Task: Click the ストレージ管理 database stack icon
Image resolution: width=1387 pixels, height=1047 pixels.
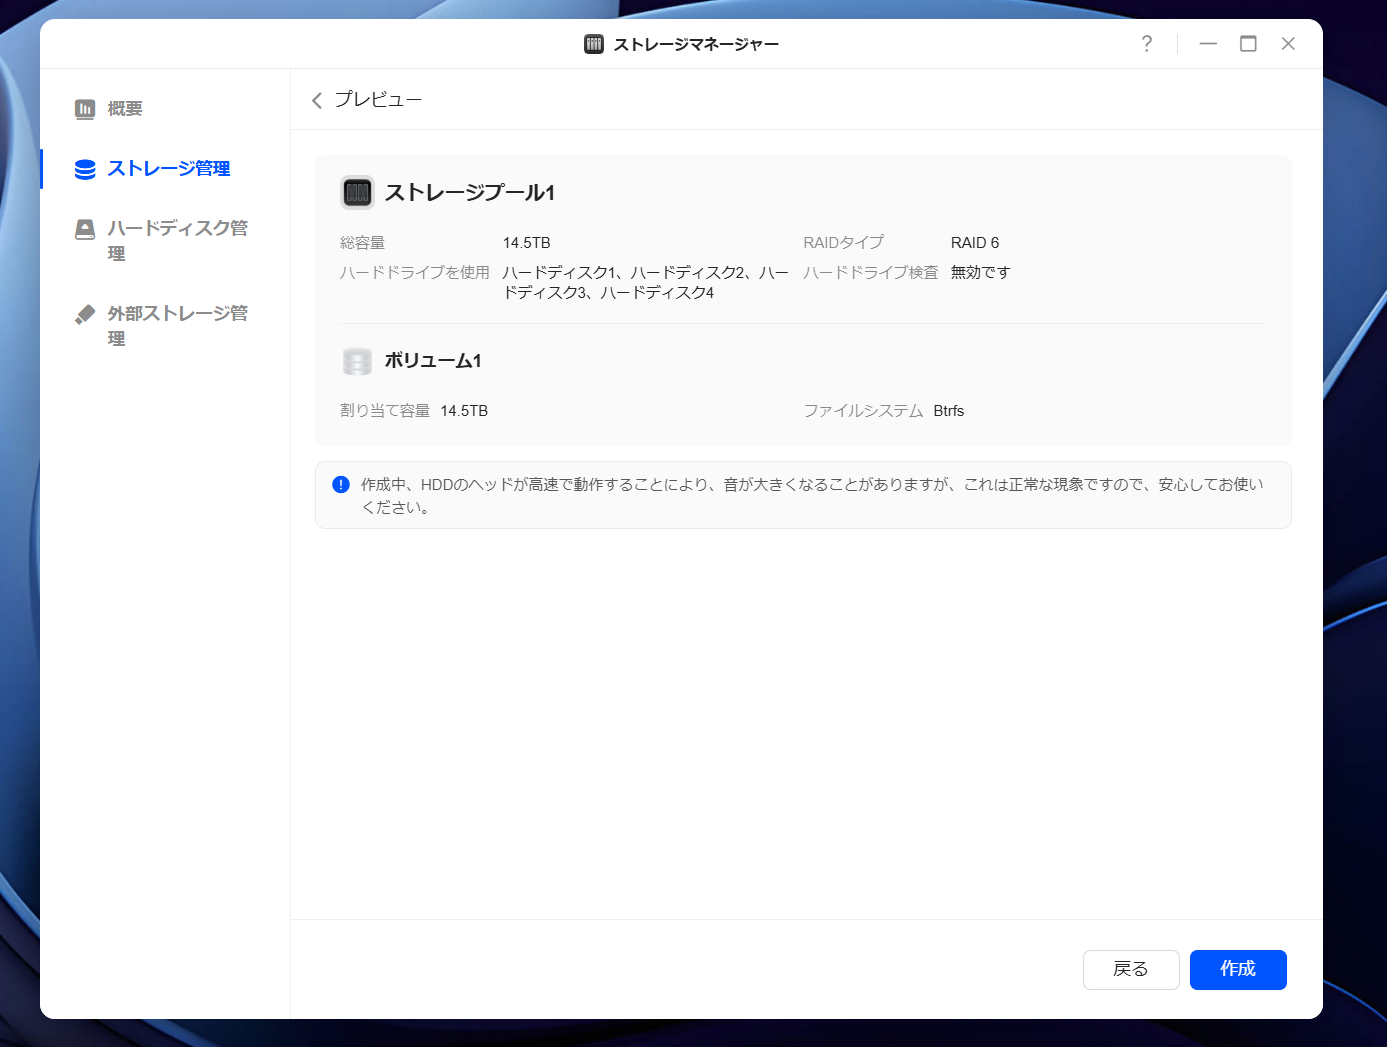Action: (85, 169)
